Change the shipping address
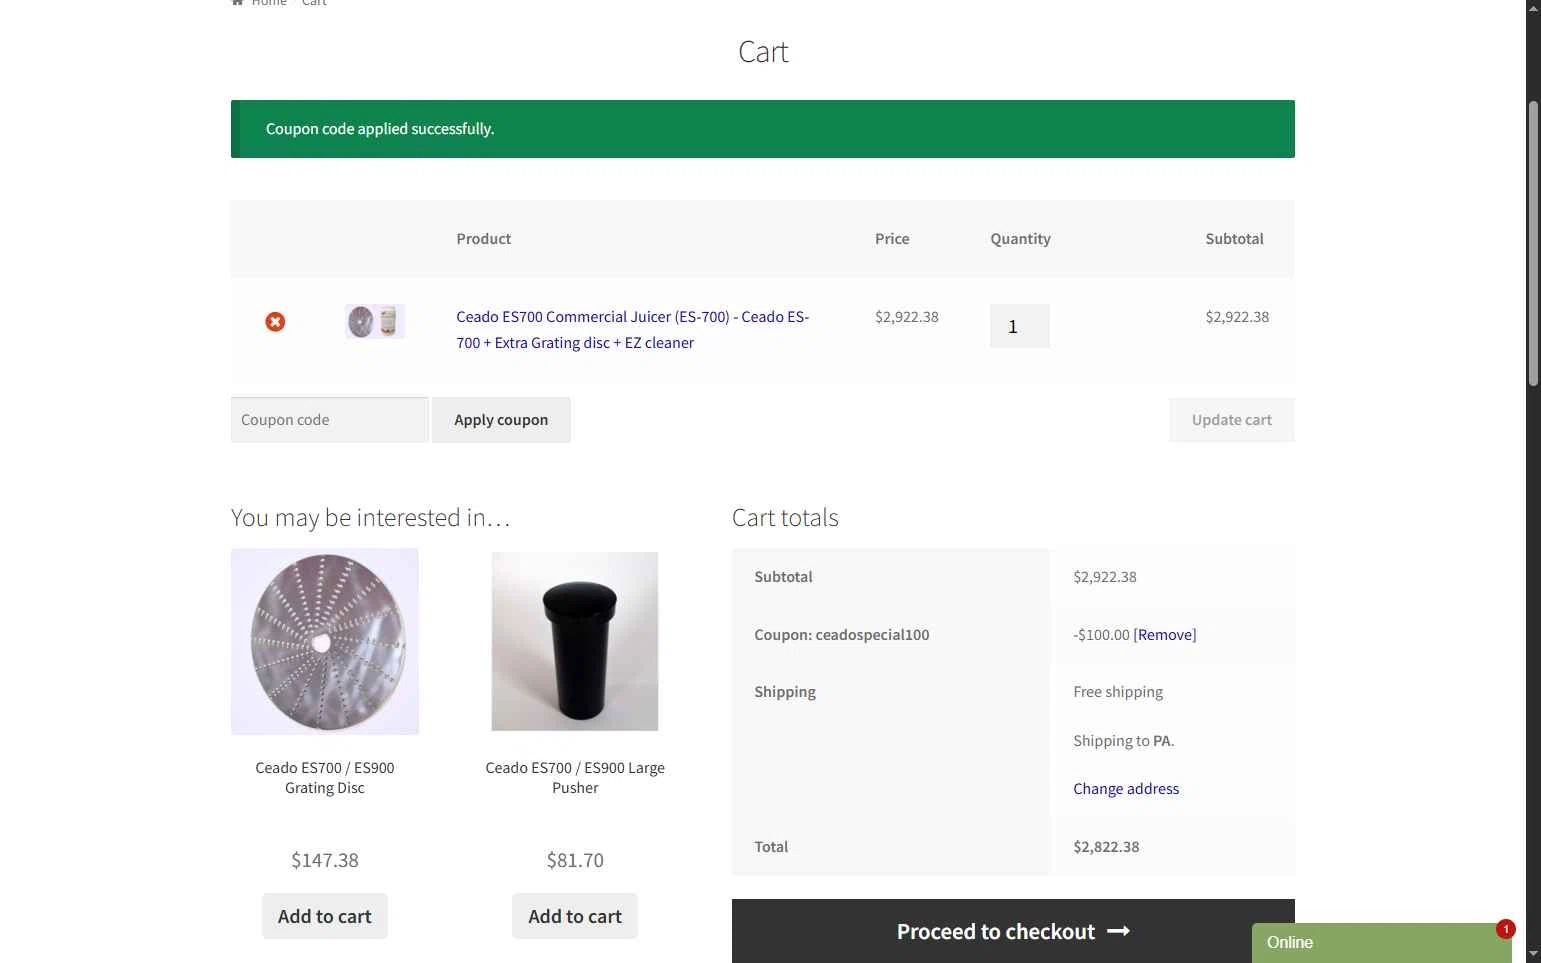1541x963 pixels. pyautogui.click(x=1126, y=789)
